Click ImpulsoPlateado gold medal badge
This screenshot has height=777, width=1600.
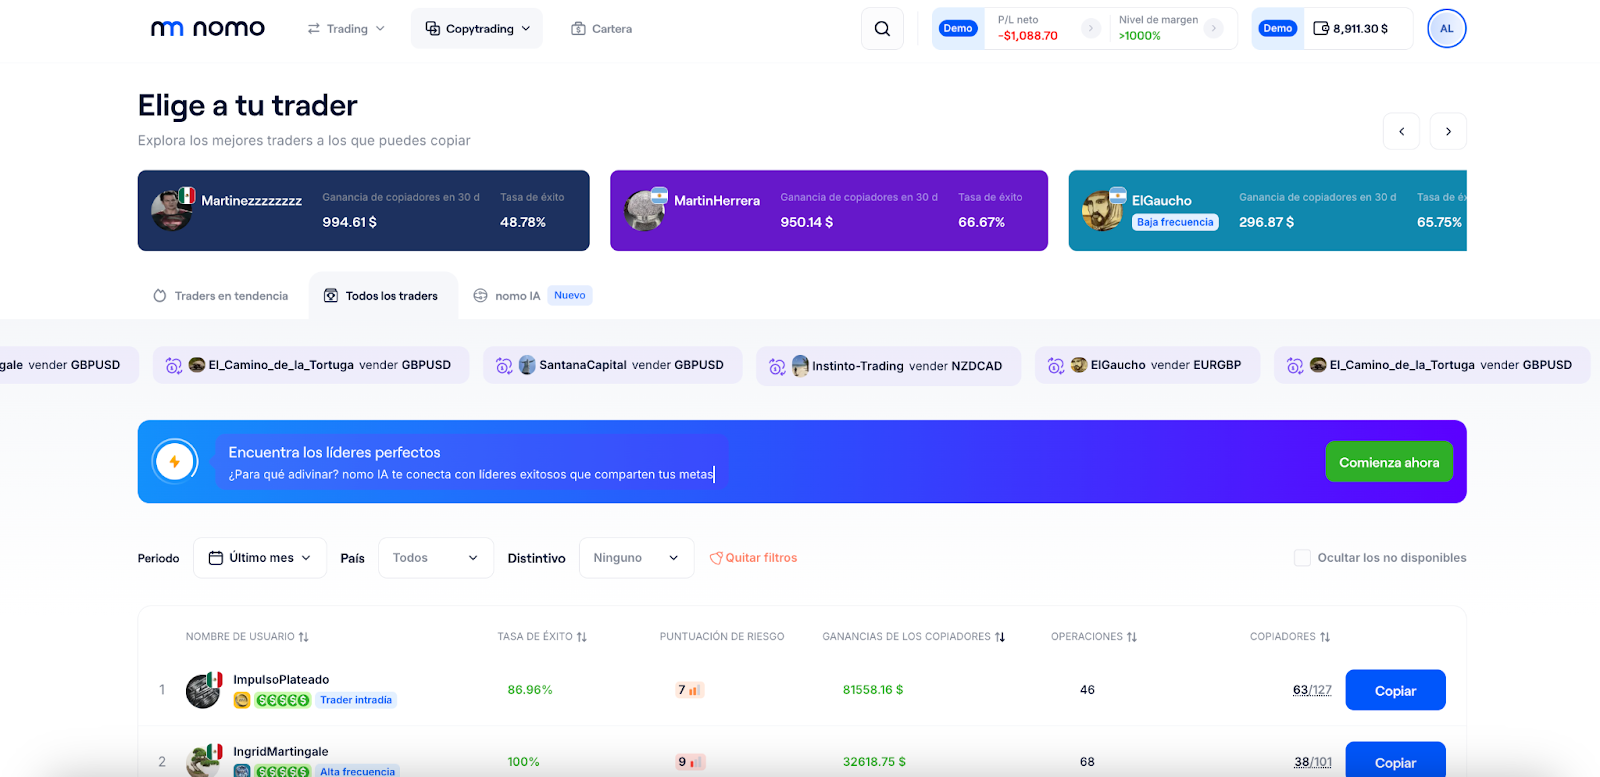point(242,700)
